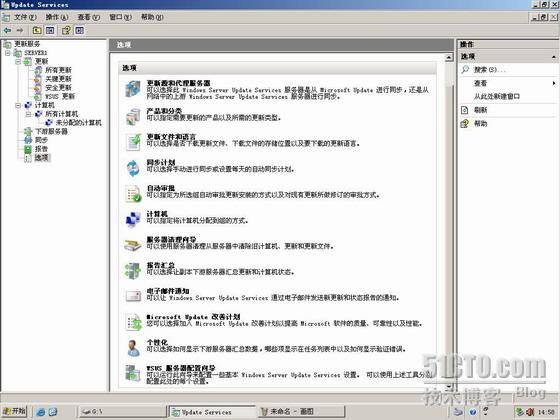
Task: Switch to the G:\ taskbar window
Action: (x=122, y=412)
